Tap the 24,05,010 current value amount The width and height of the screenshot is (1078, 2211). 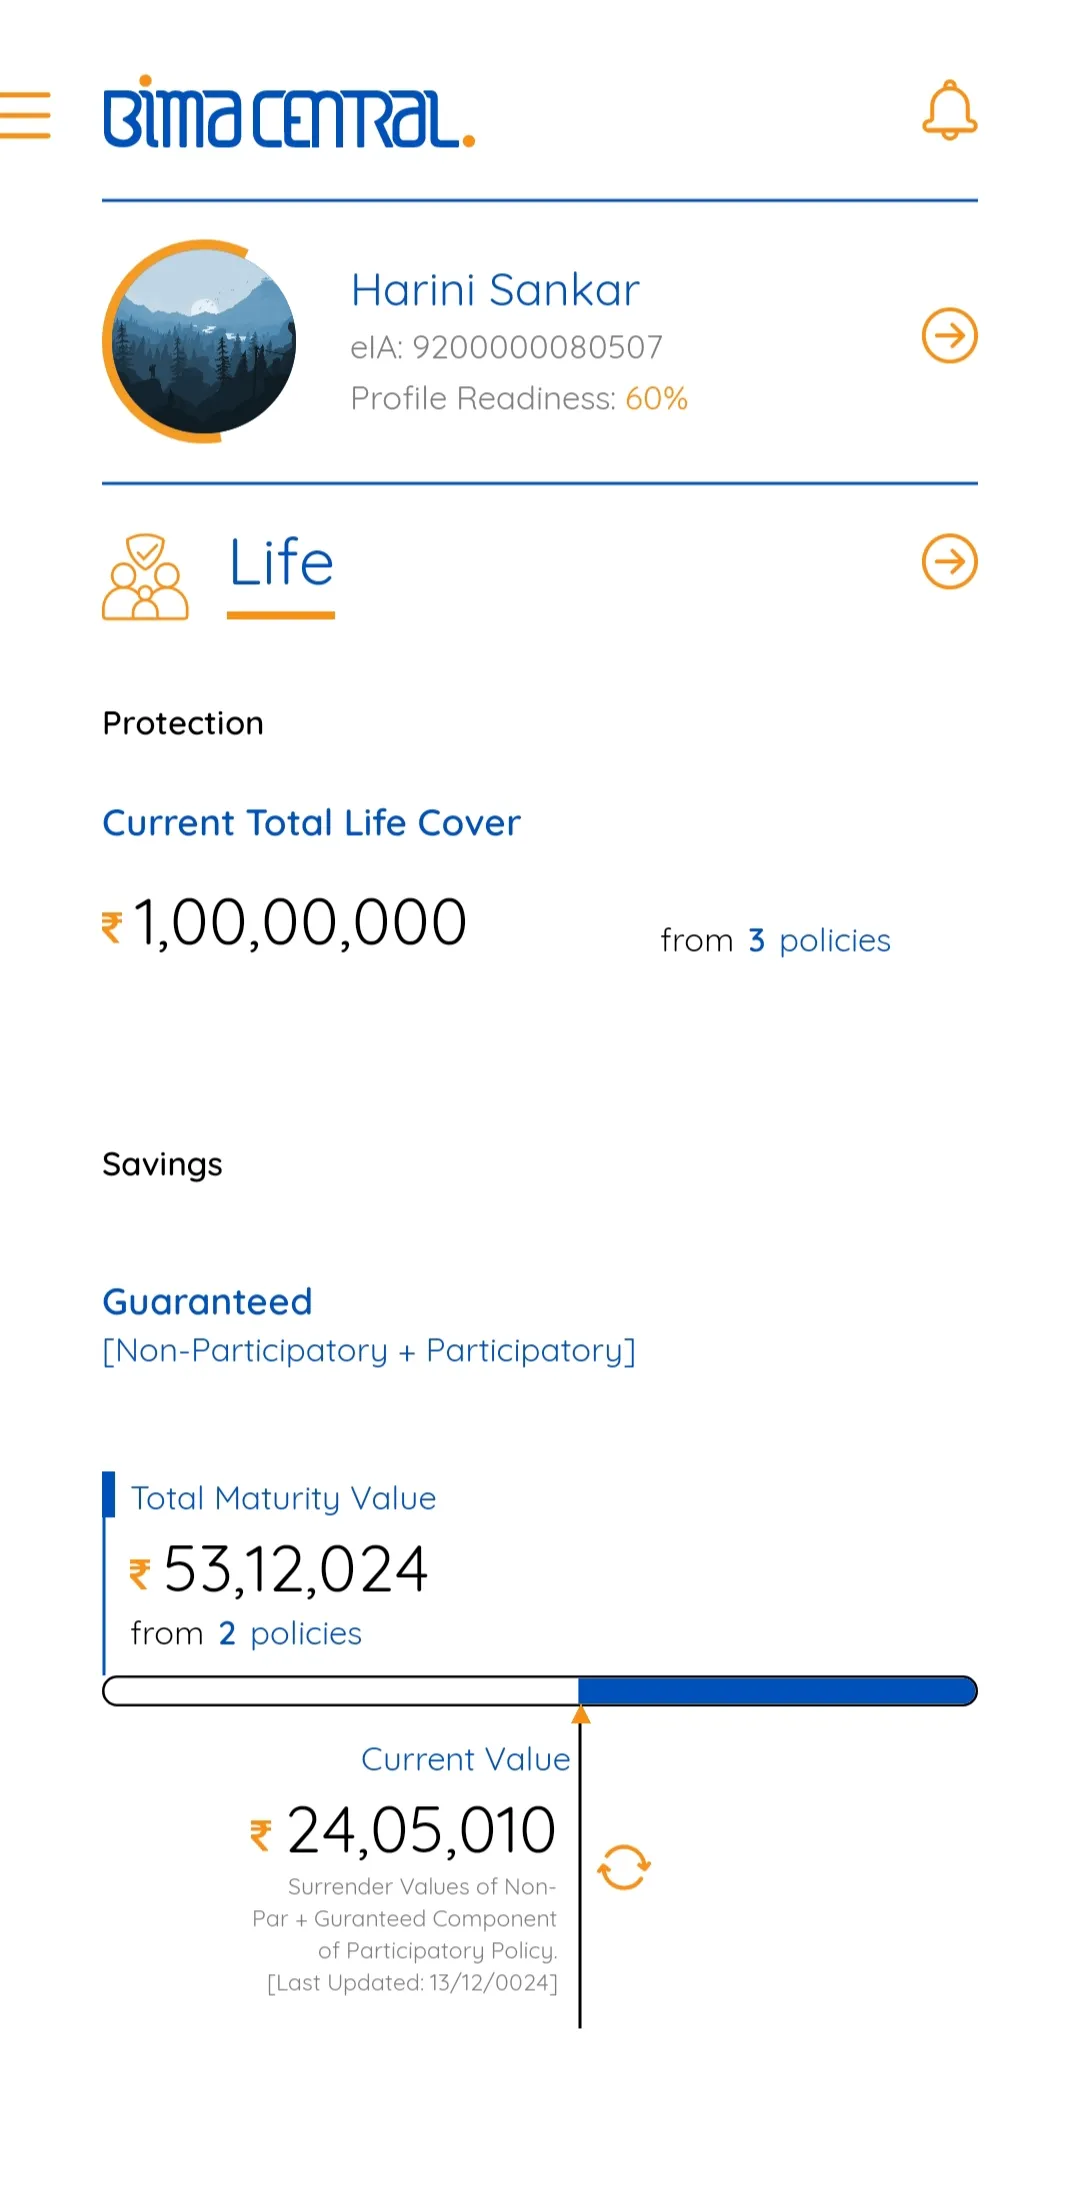pyautogui.click(x=420, y=1831)
